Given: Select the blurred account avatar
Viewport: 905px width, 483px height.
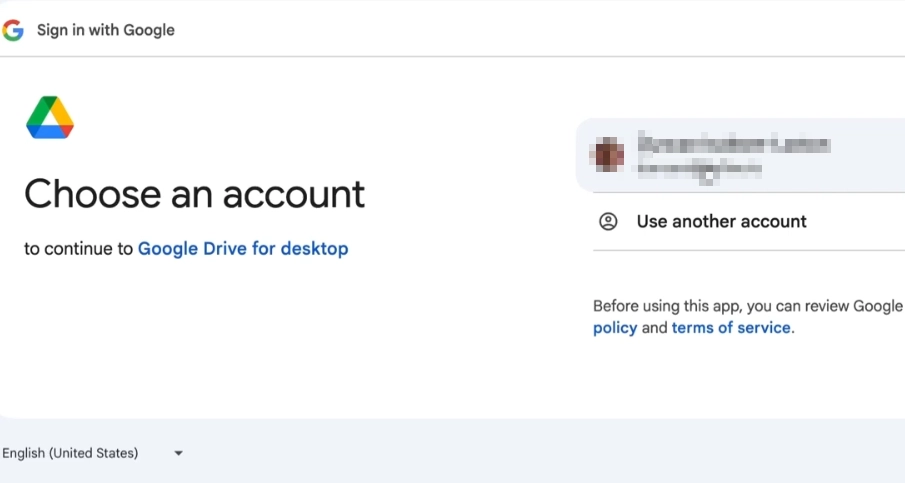Looking at the screenshot, I should [x=607, y=155].
